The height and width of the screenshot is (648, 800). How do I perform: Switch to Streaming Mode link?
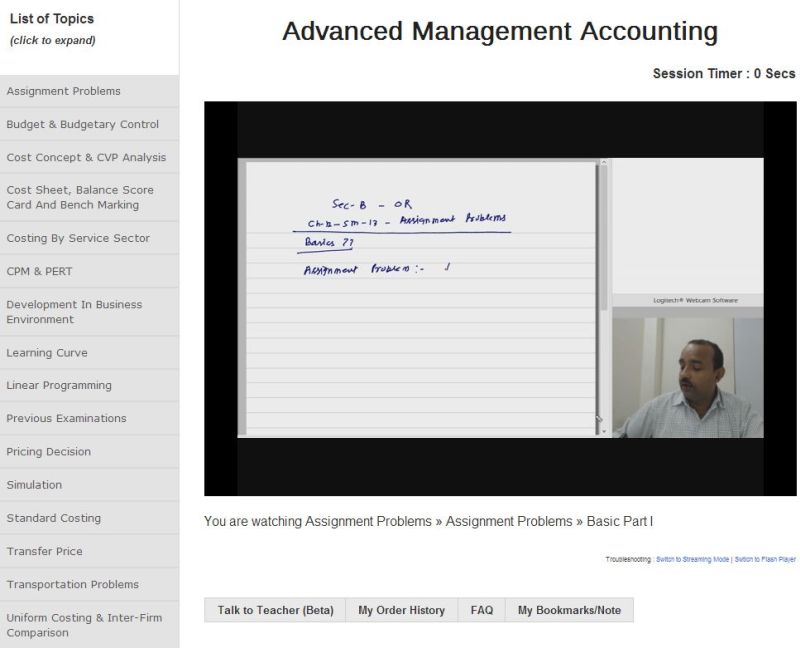pos(692,559)
